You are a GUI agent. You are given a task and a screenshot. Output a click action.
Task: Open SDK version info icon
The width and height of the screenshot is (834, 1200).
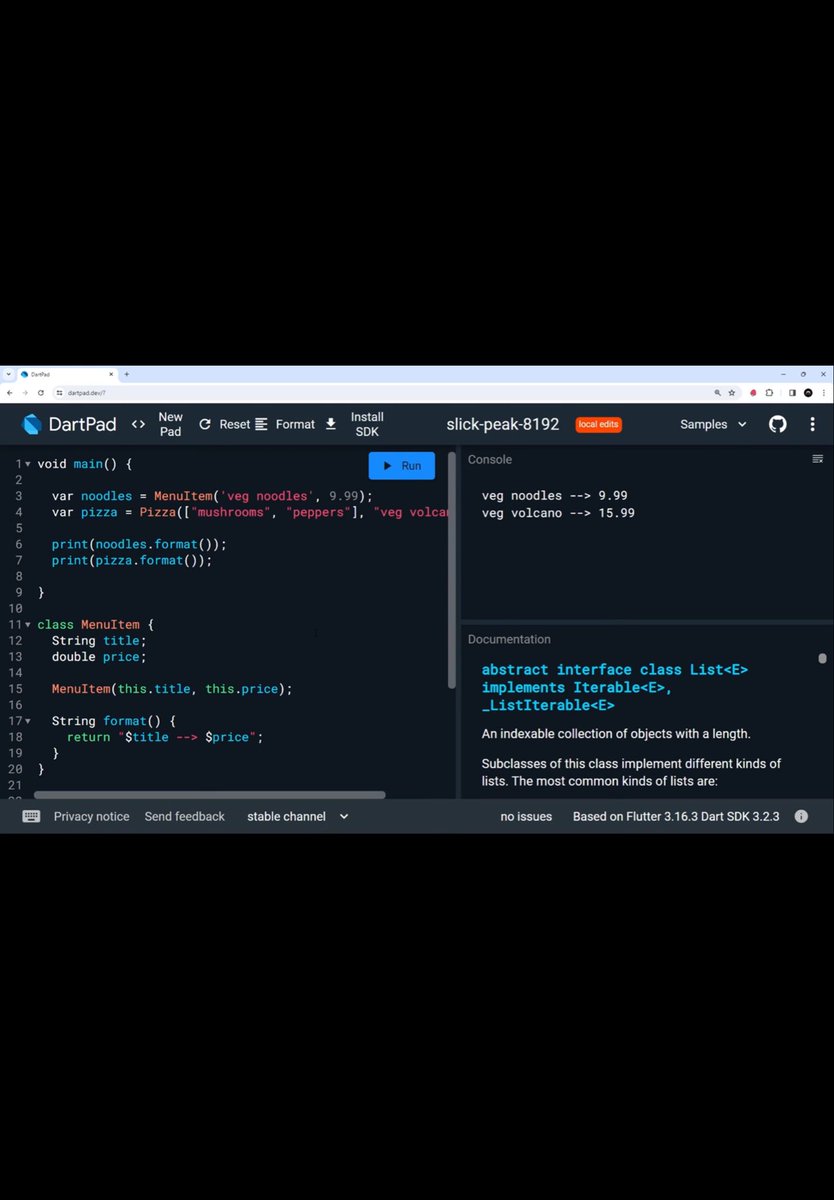[801, 816]
